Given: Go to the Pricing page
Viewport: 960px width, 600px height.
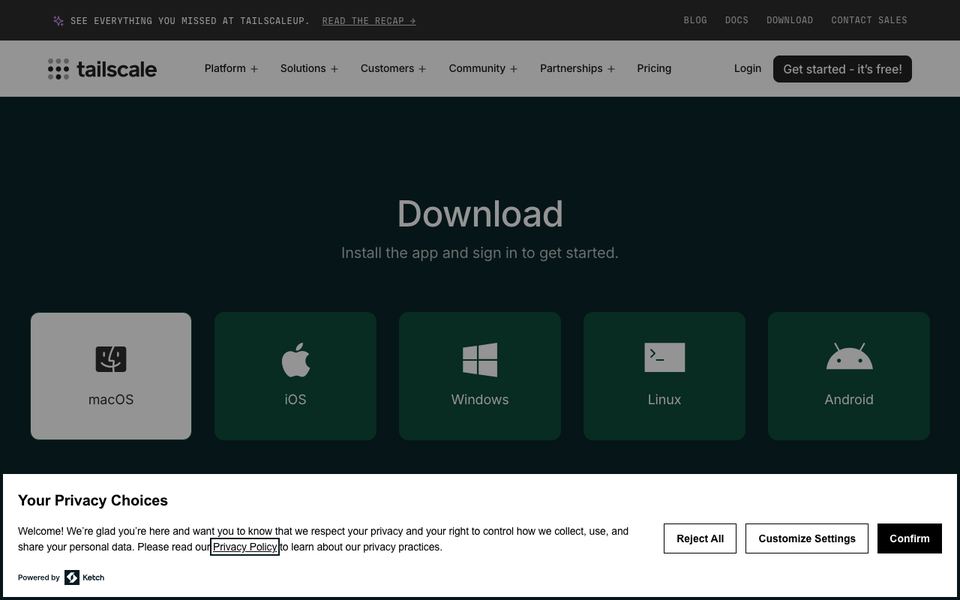Looking at the screenshot, I should 654,69.
